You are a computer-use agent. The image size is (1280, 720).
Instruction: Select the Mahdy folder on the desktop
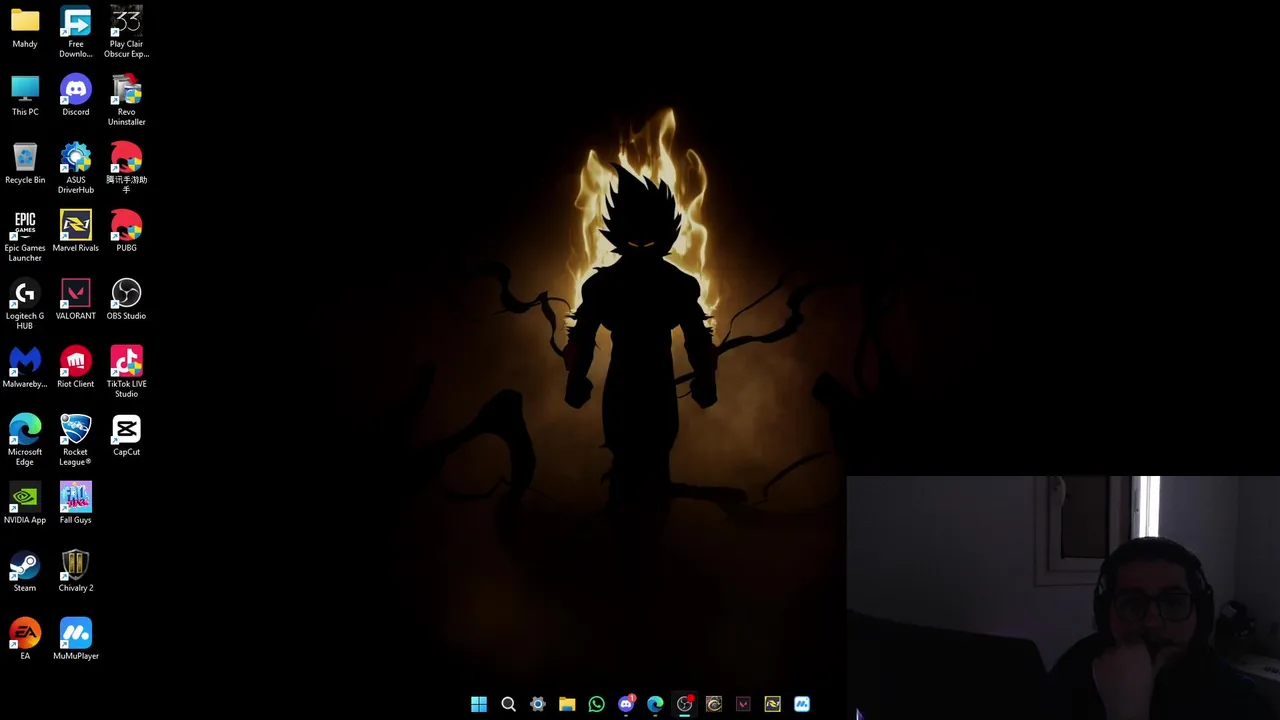[x=25, y=28]
